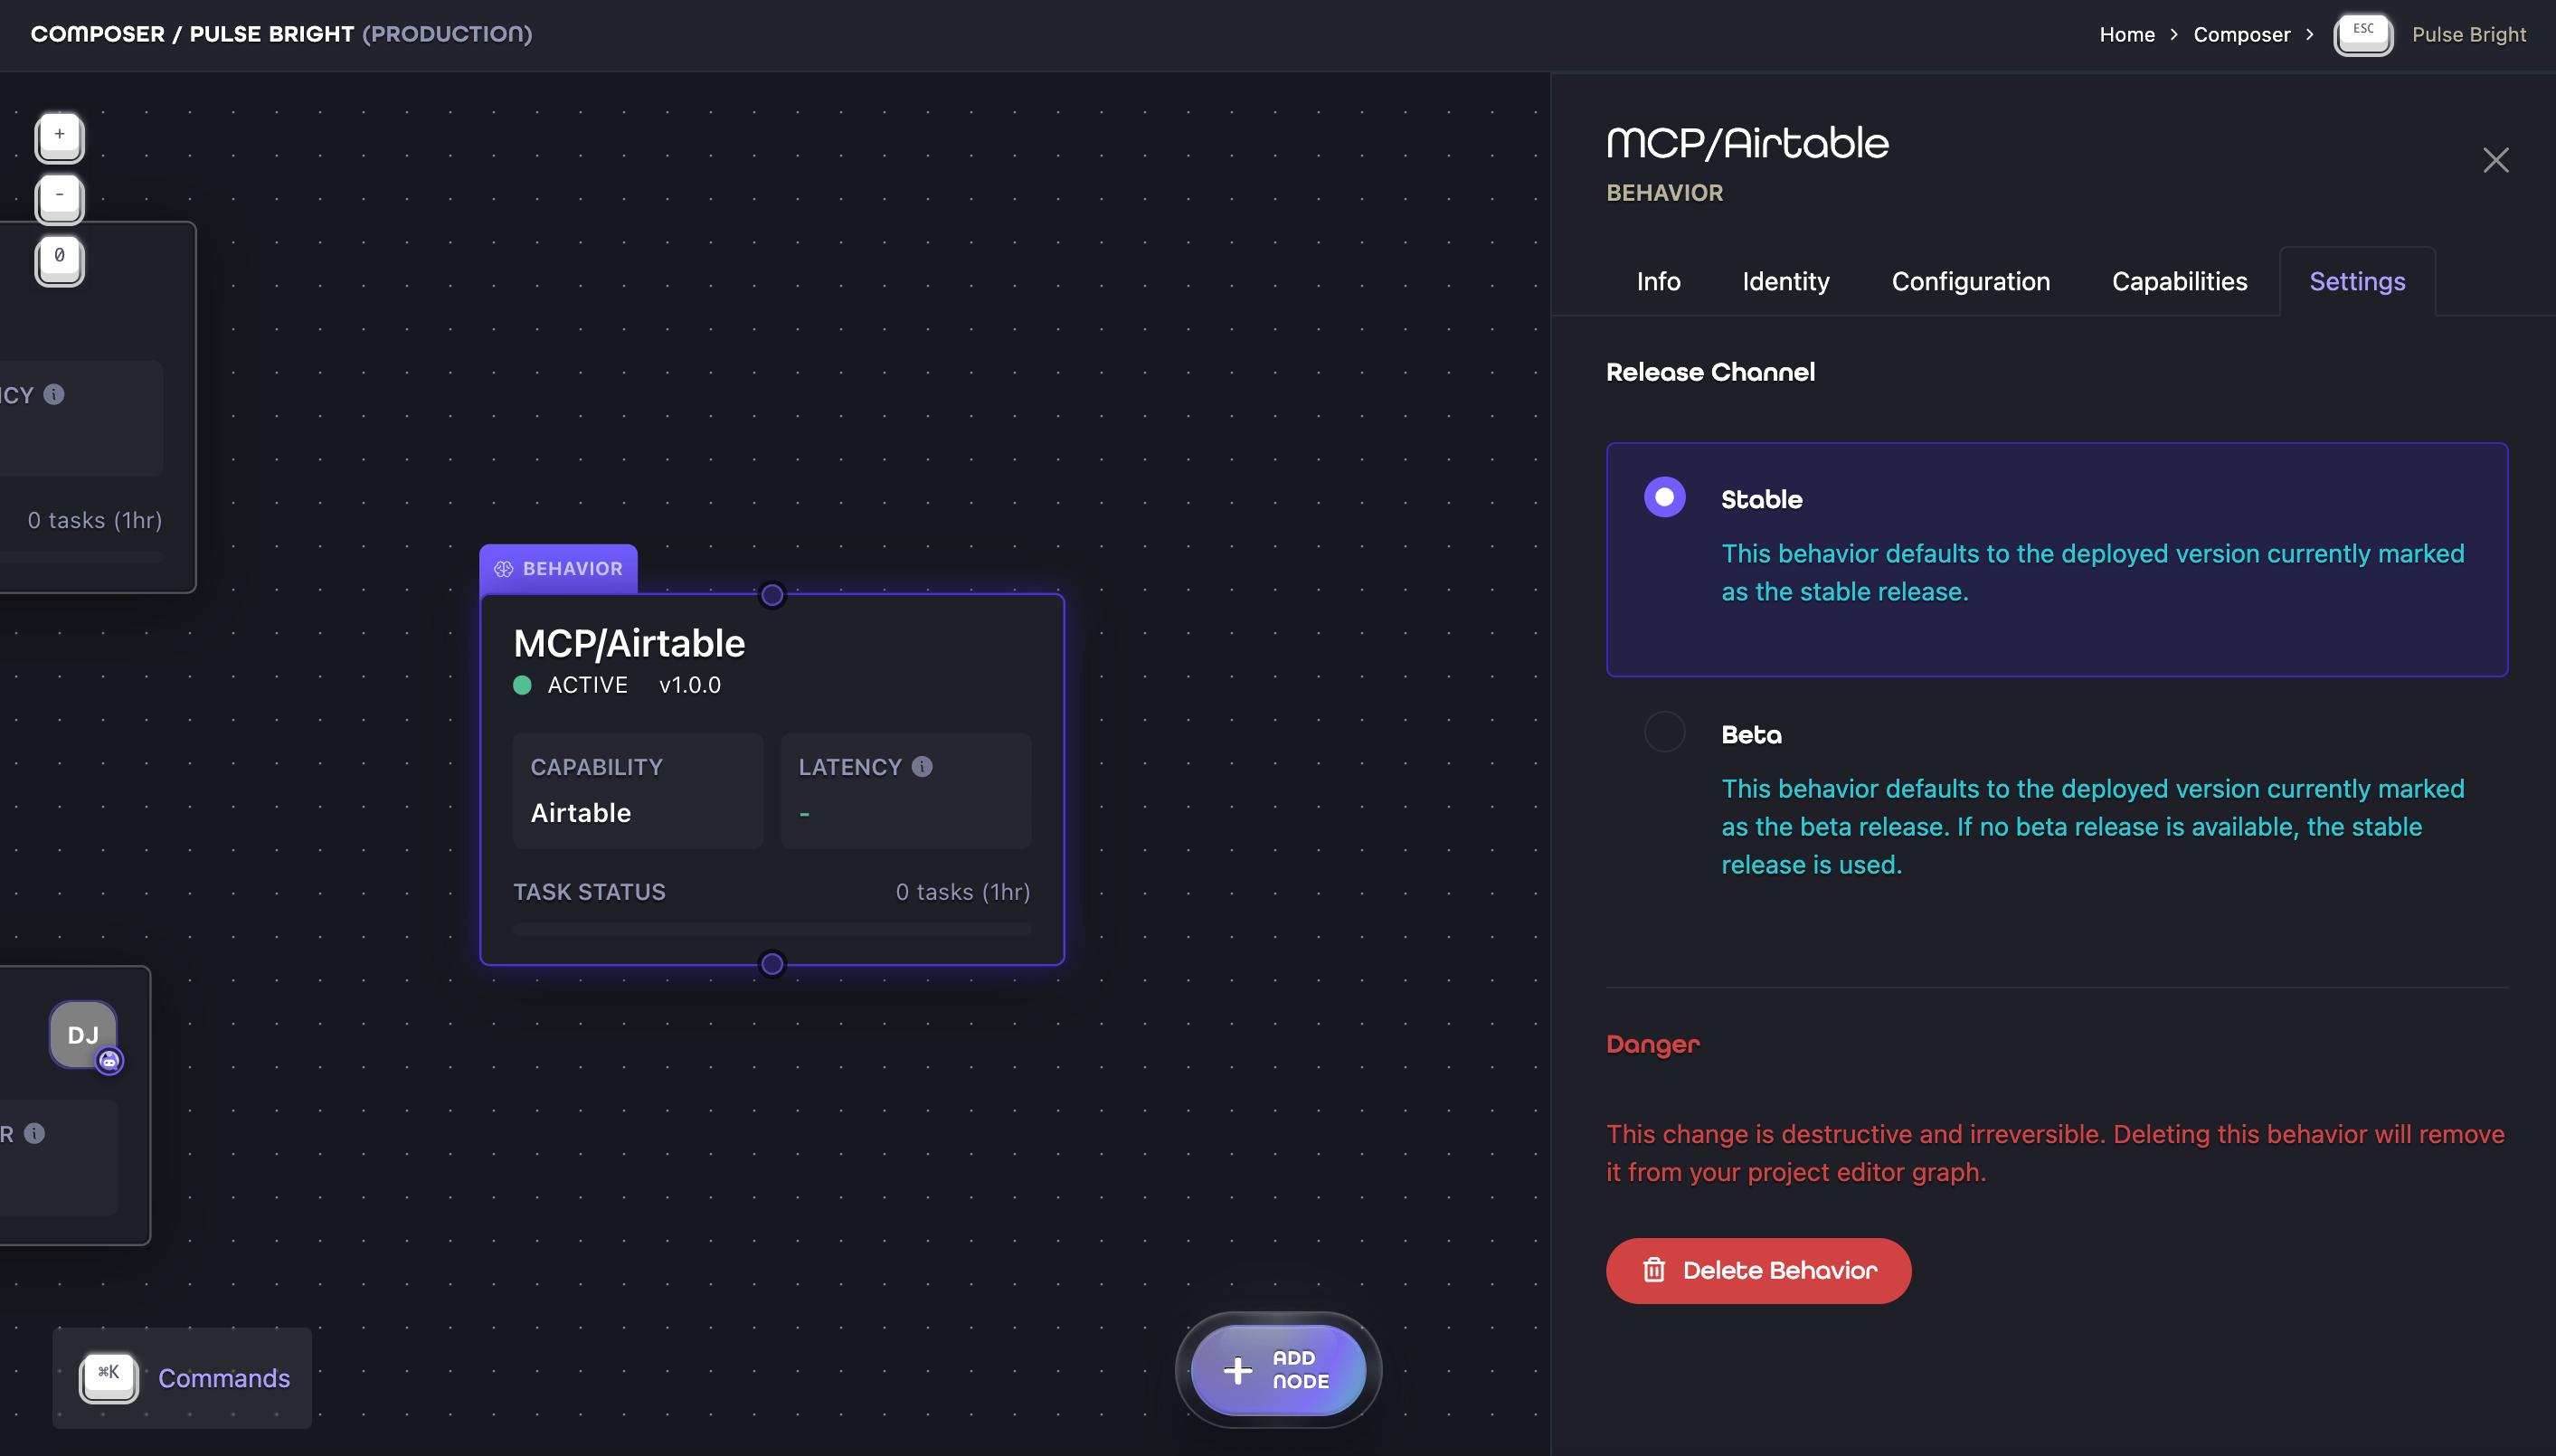Image resolution: width=2556 pixels, height=1456 pixels.
Task: Click the v1.0.0 version label
Action: pos(689,685)
